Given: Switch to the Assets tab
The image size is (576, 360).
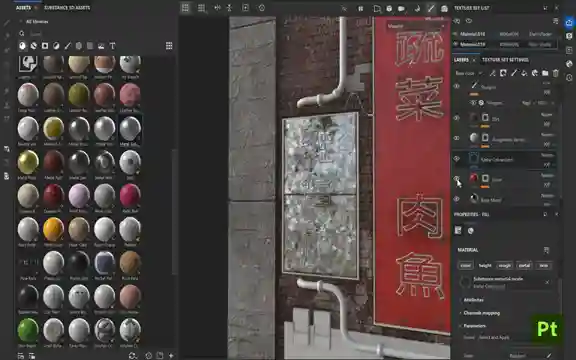Looking at the screenshot, I should (24, 8).
